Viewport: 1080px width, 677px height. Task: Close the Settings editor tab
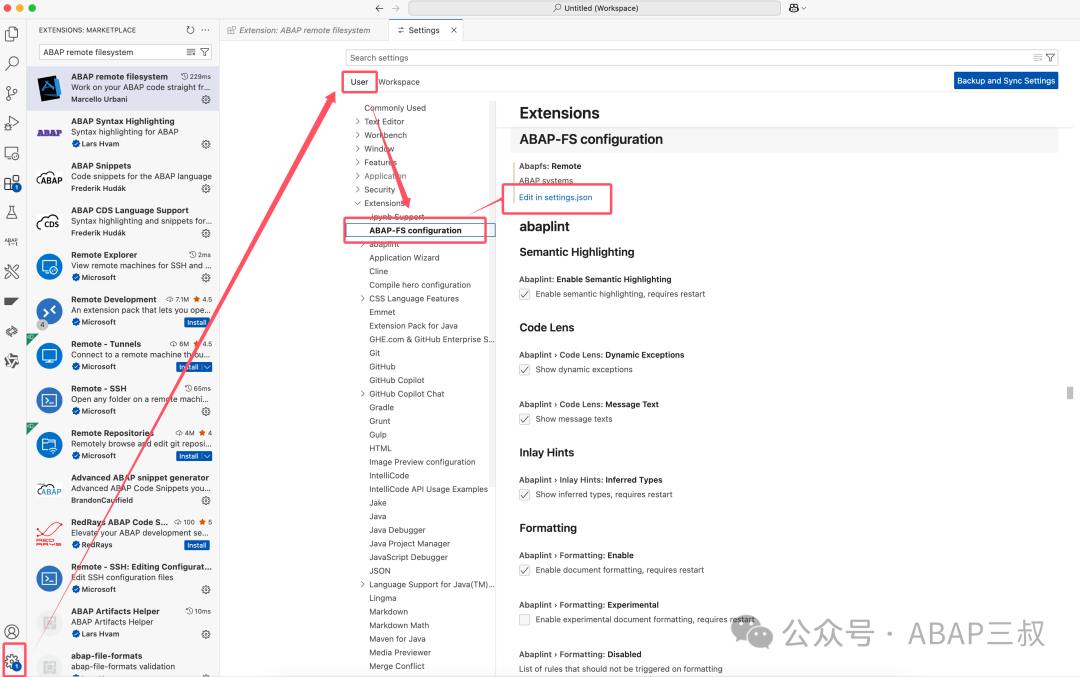pyautogui.click(x=454, y=30)
